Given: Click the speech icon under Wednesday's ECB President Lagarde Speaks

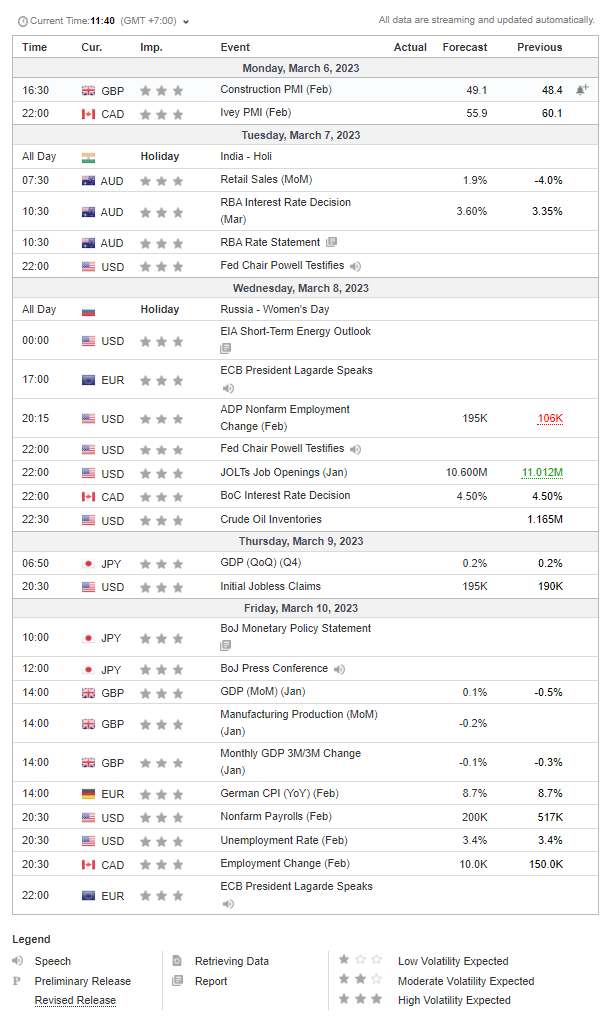Looking at the screenshot, I should coord(228,389).
